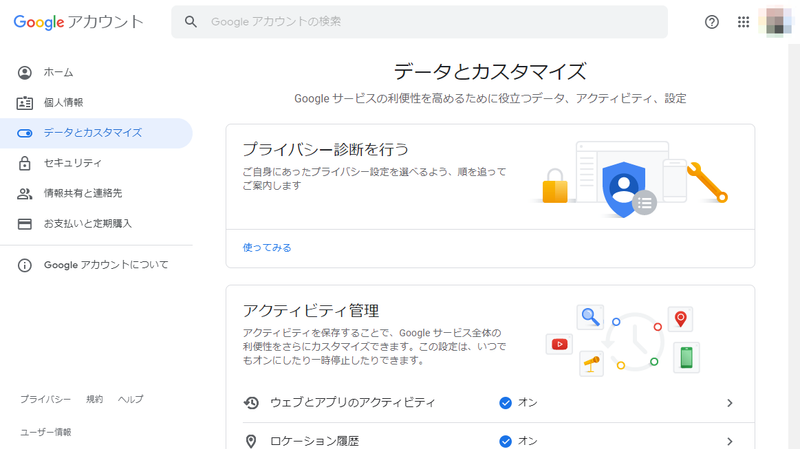Click the 使ってみる link
800x449 pixels.
click(x=267, y=247)
